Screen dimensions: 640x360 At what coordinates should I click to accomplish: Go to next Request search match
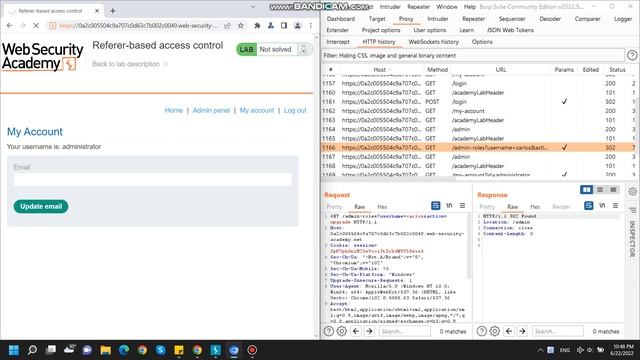click(369, 331)
